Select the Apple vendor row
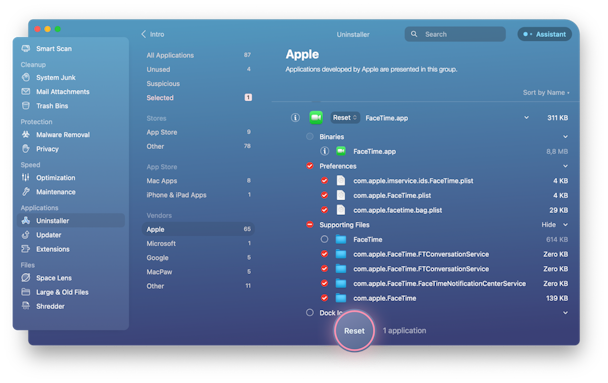 pos(198,229)
